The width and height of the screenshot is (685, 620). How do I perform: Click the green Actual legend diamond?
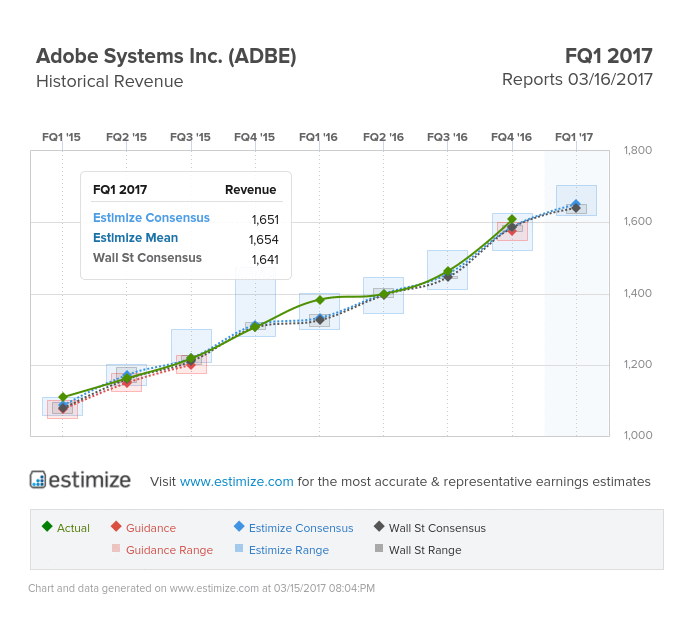coord(47,526)
